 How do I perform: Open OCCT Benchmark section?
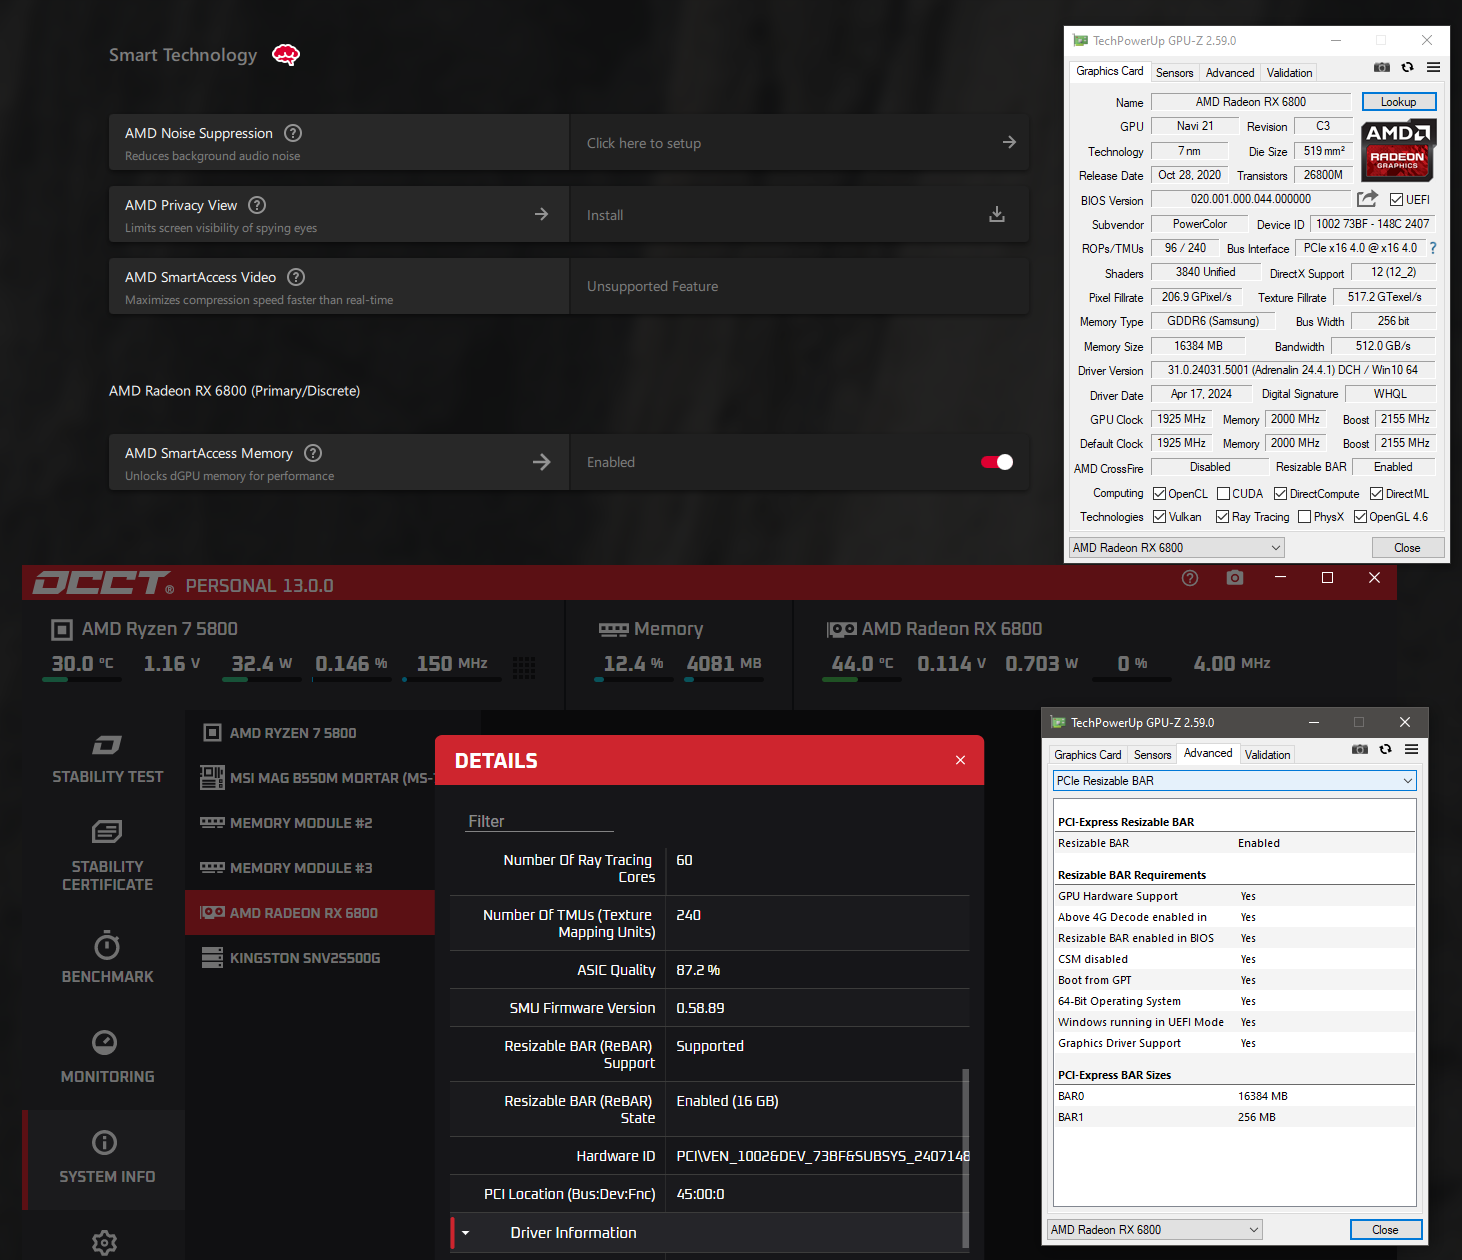(107, 958)
